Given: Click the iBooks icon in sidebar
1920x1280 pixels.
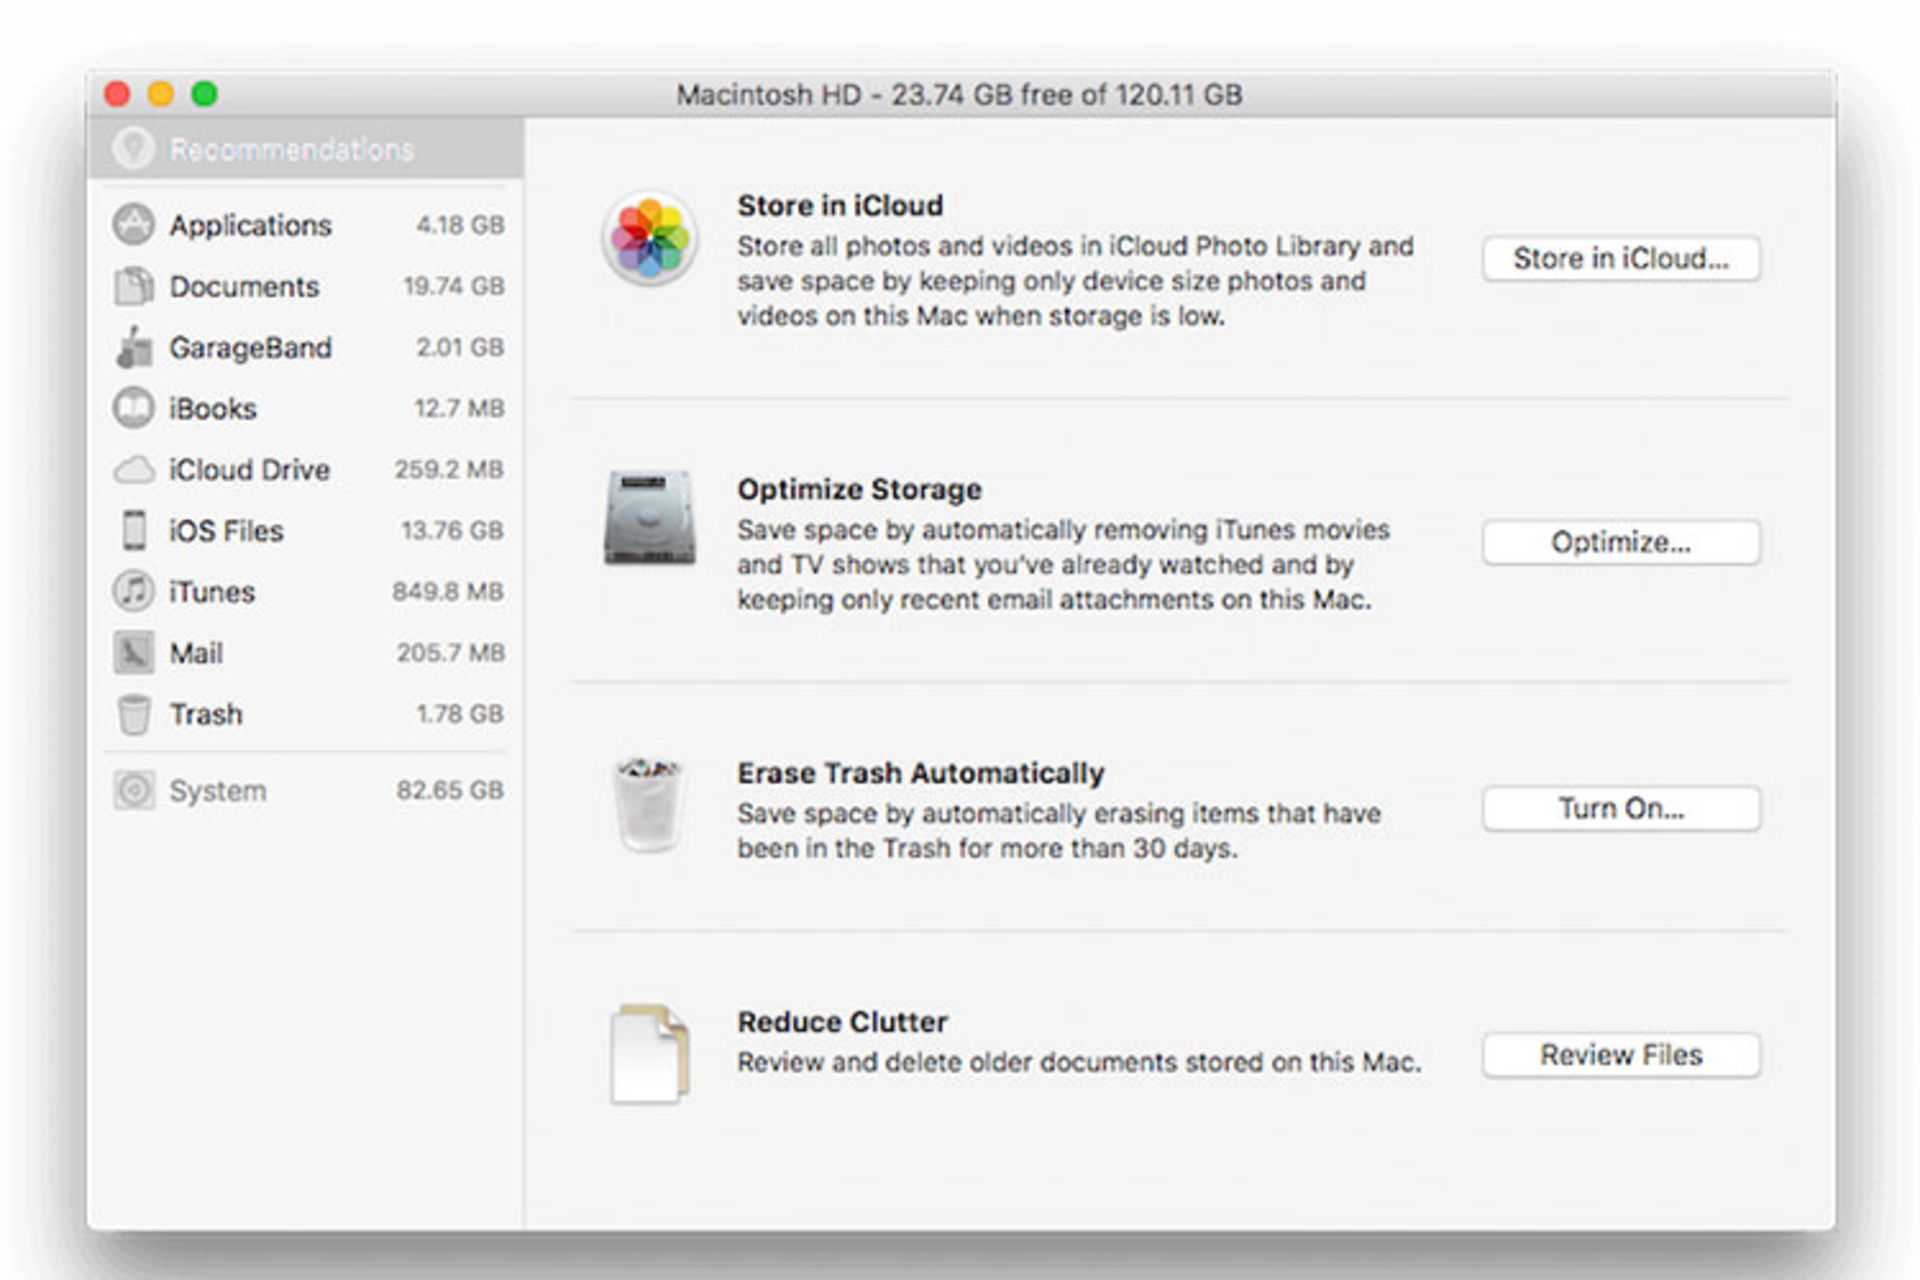Looking at the screenshot, I should tap(133, 408).
